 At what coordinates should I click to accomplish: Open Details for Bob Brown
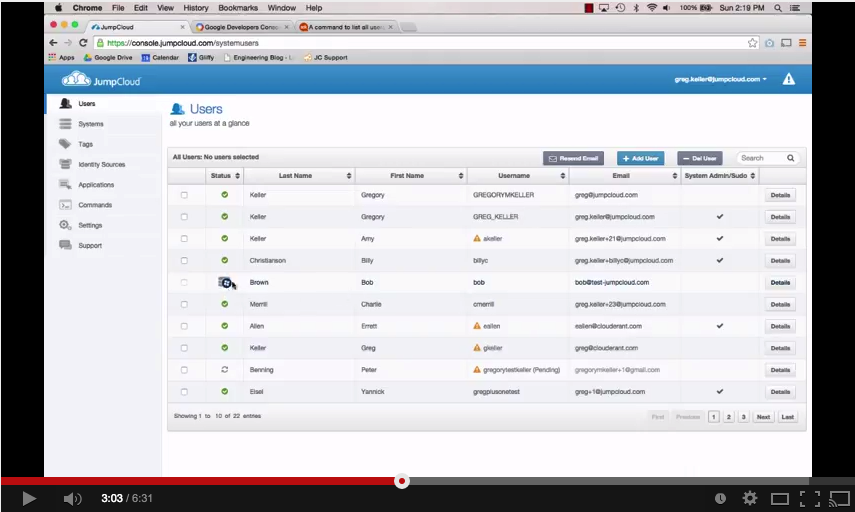(x=780, y=282)
